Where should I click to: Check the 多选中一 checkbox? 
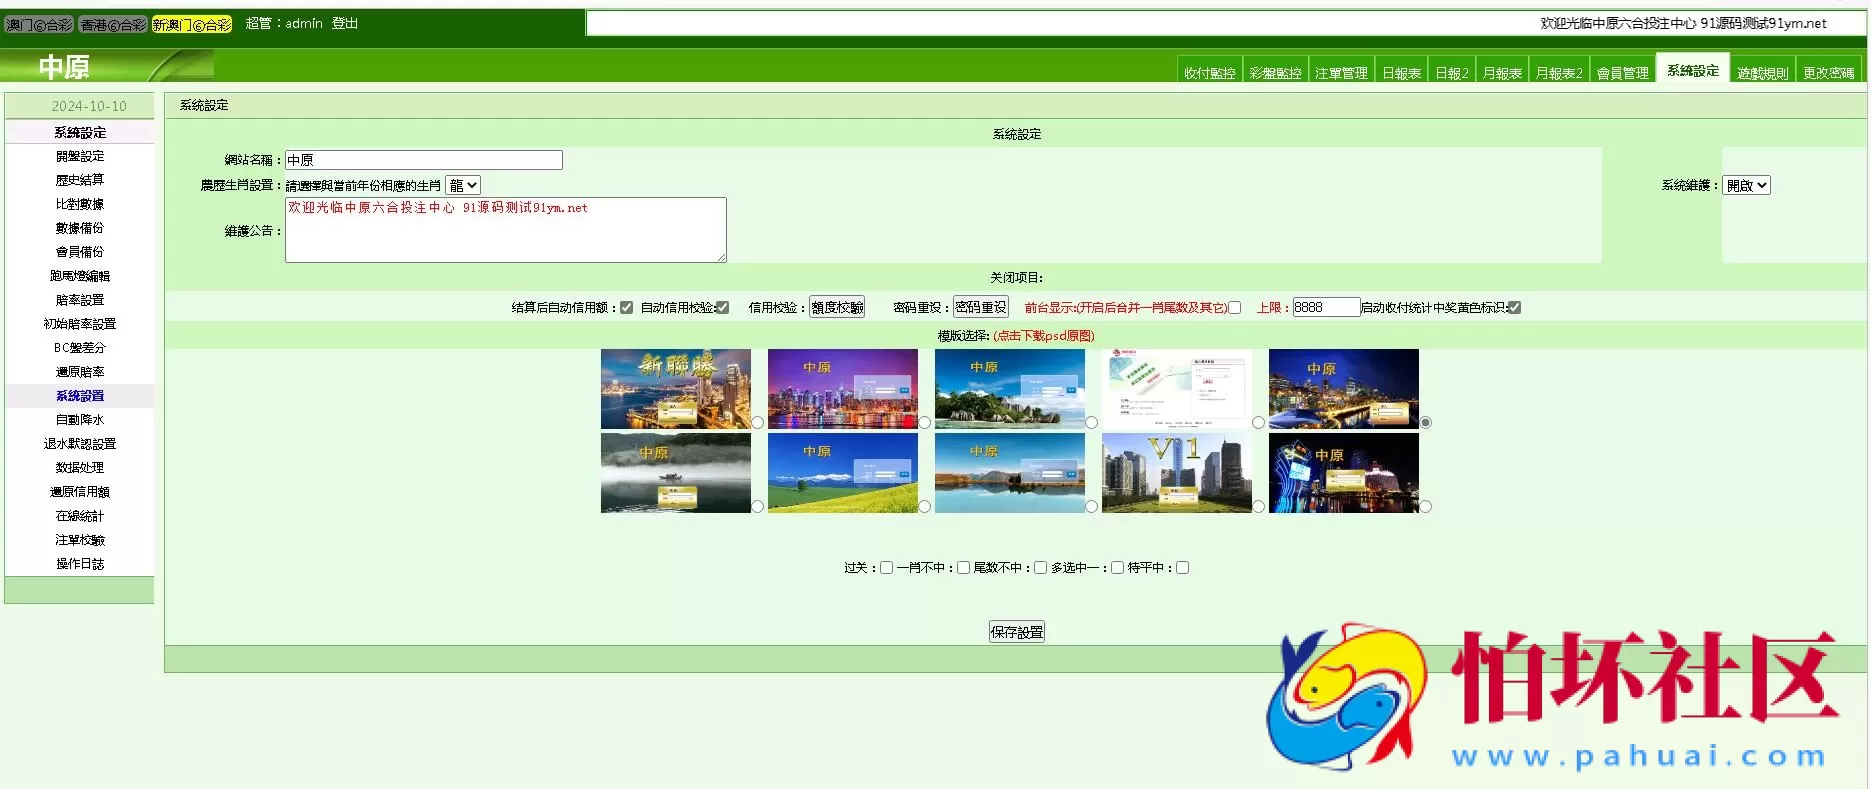click(1117, 568)
